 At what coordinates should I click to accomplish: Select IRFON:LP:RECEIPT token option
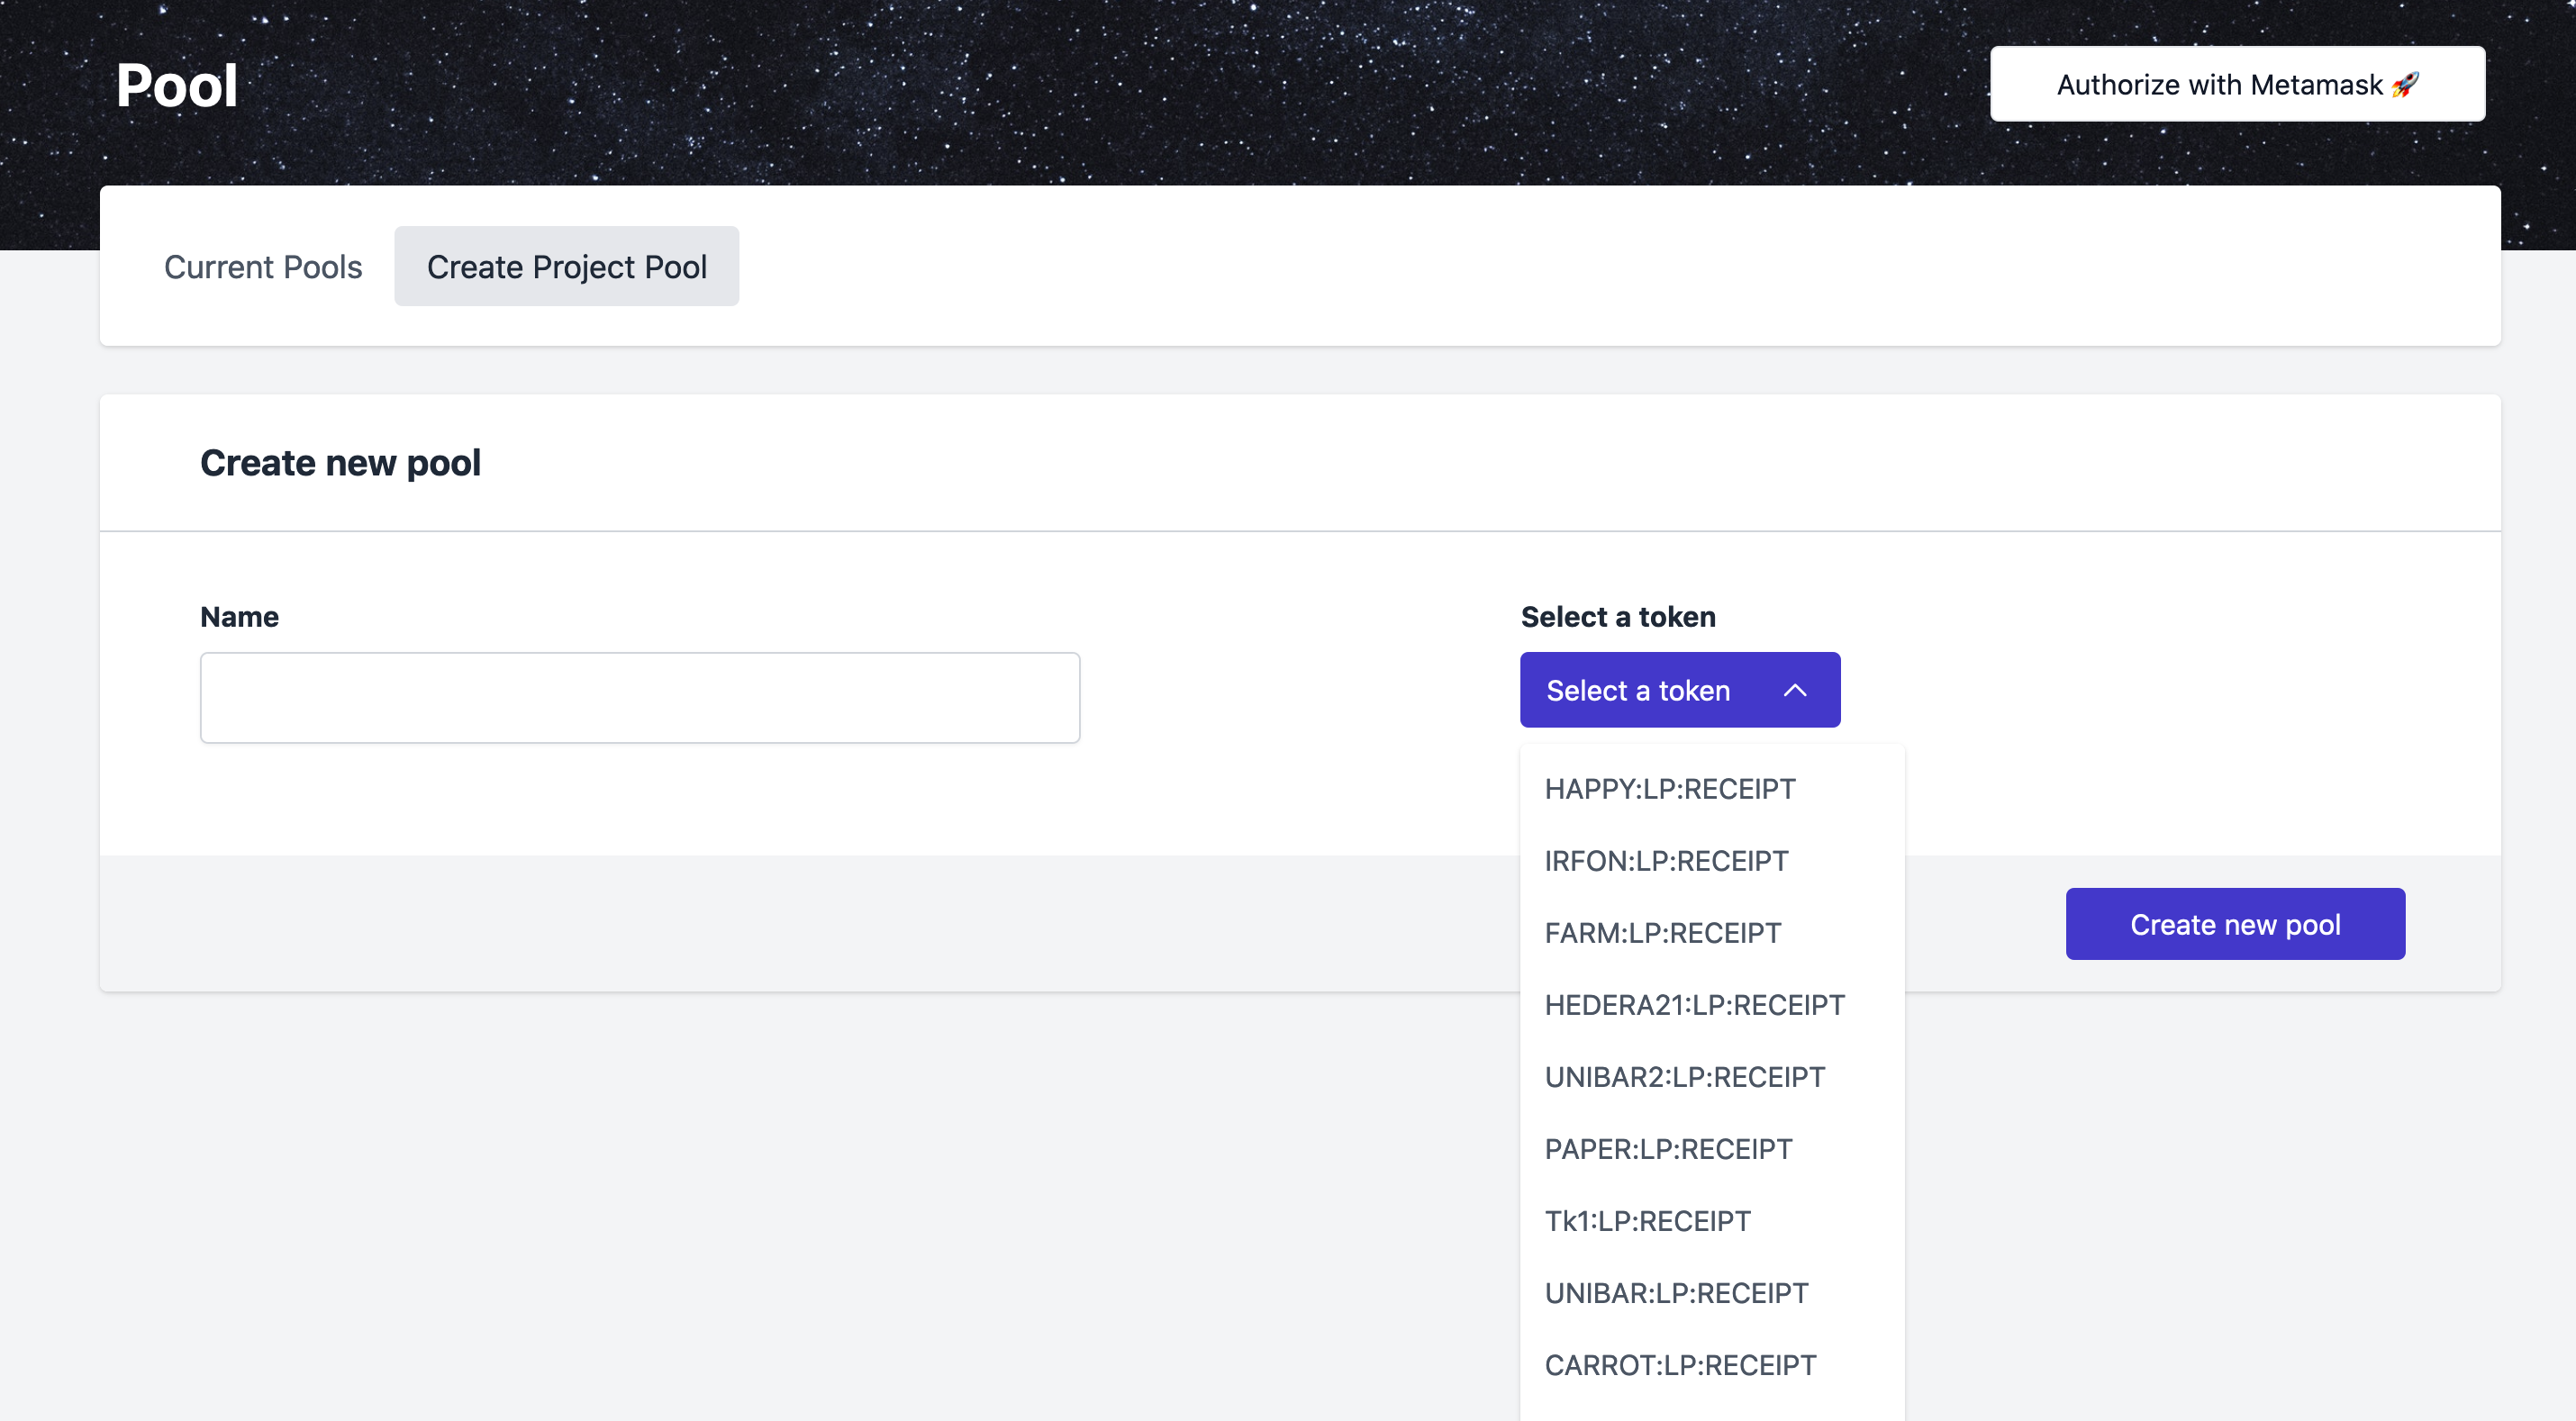(1666, 861)
